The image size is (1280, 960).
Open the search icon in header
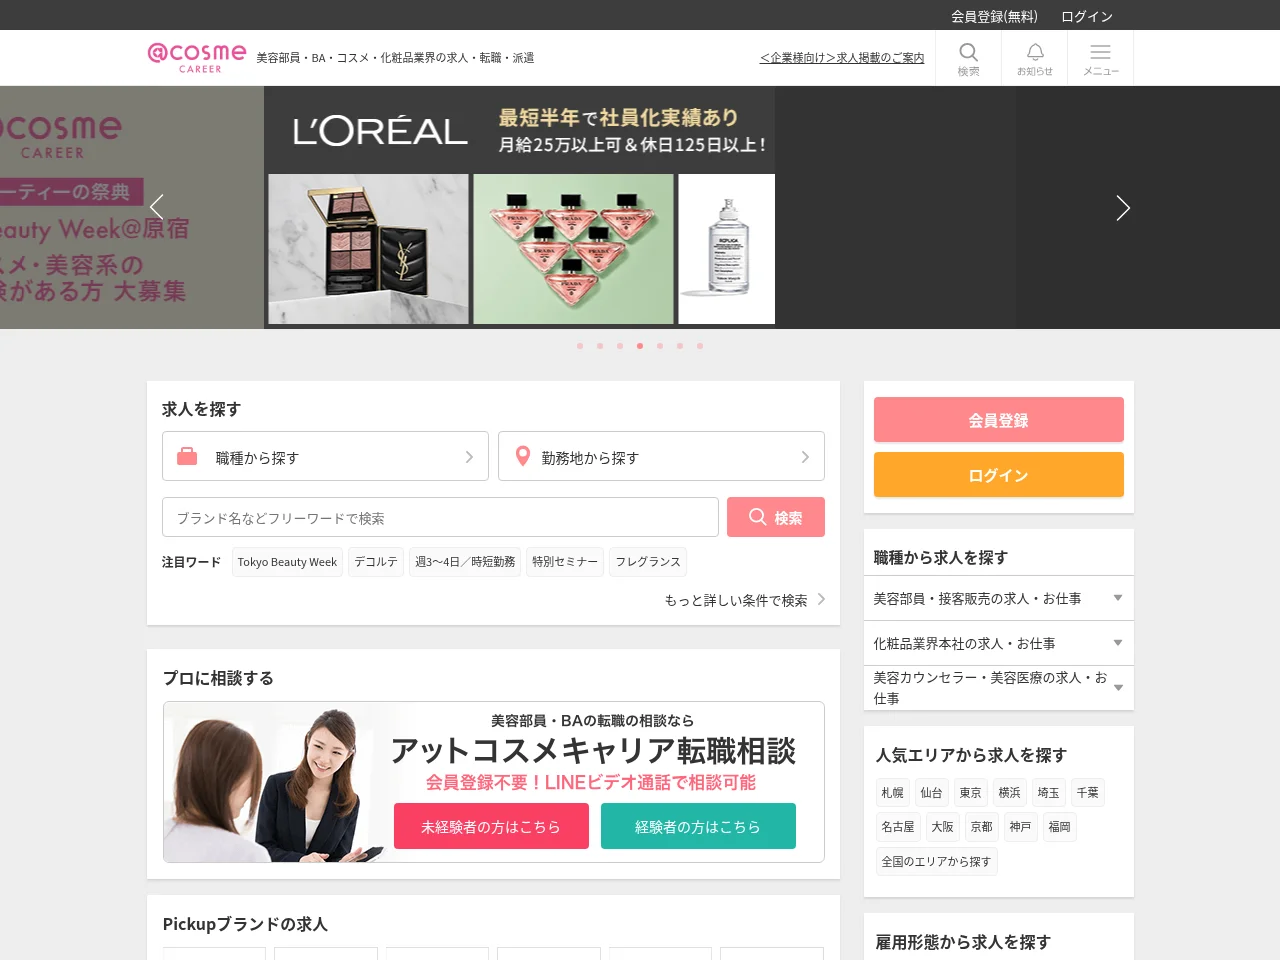(968, 58)
